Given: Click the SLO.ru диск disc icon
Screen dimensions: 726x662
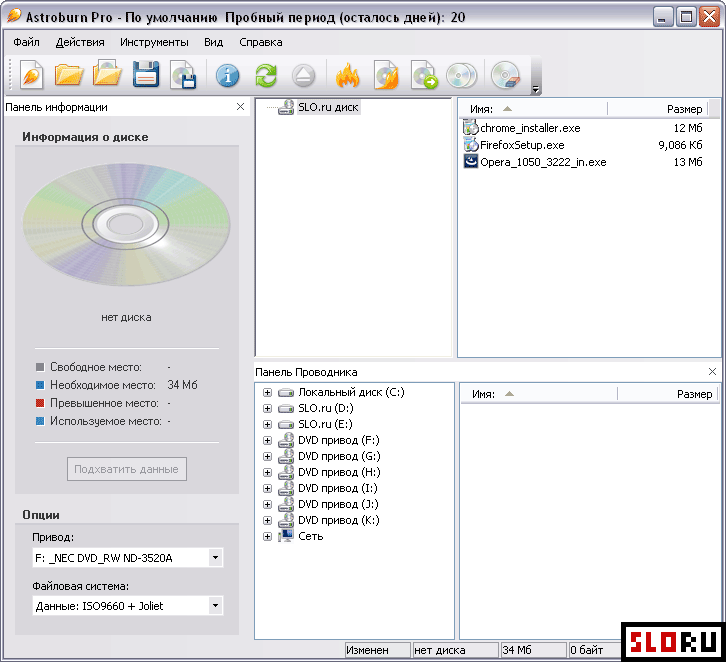Looking at the screenshot, I should pos(286,107).
